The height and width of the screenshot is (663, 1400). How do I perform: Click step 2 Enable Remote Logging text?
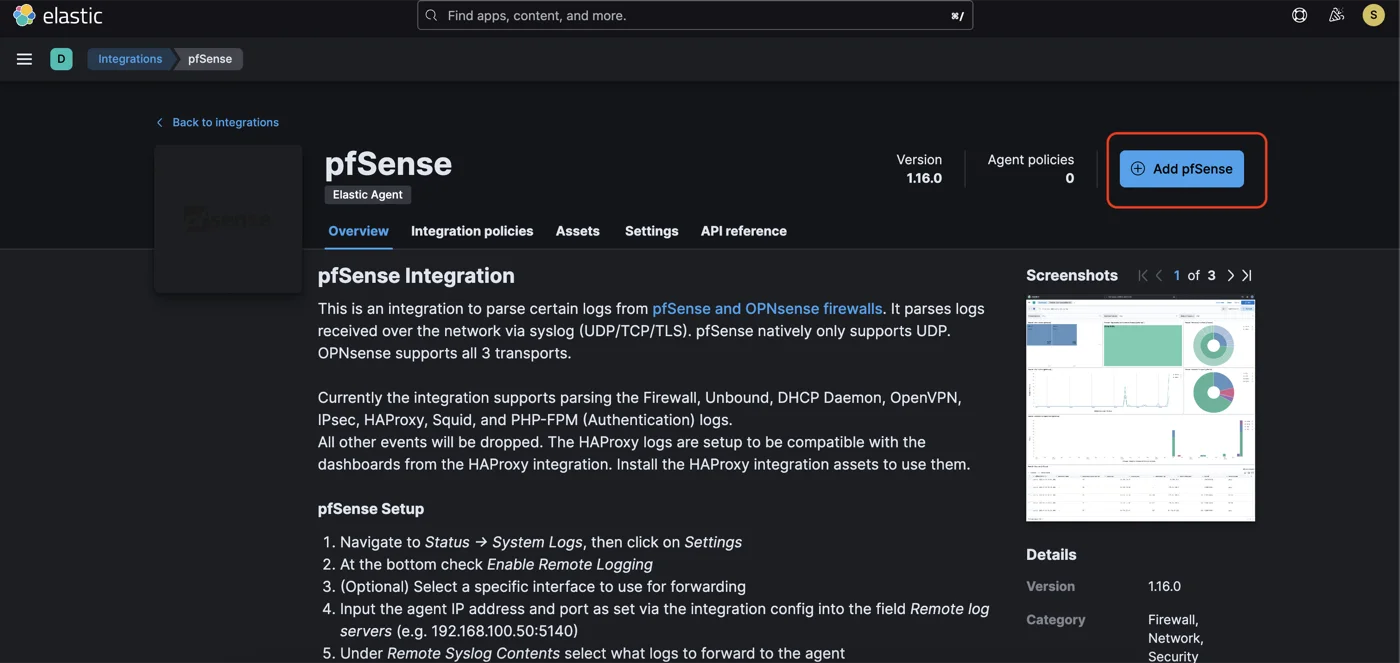[x=570, y=565]
